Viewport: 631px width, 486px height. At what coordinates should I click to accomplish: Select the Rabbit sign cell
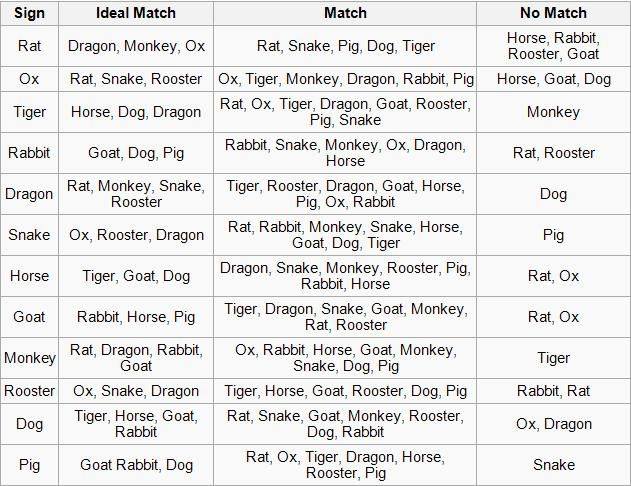(x=29, y=153)
